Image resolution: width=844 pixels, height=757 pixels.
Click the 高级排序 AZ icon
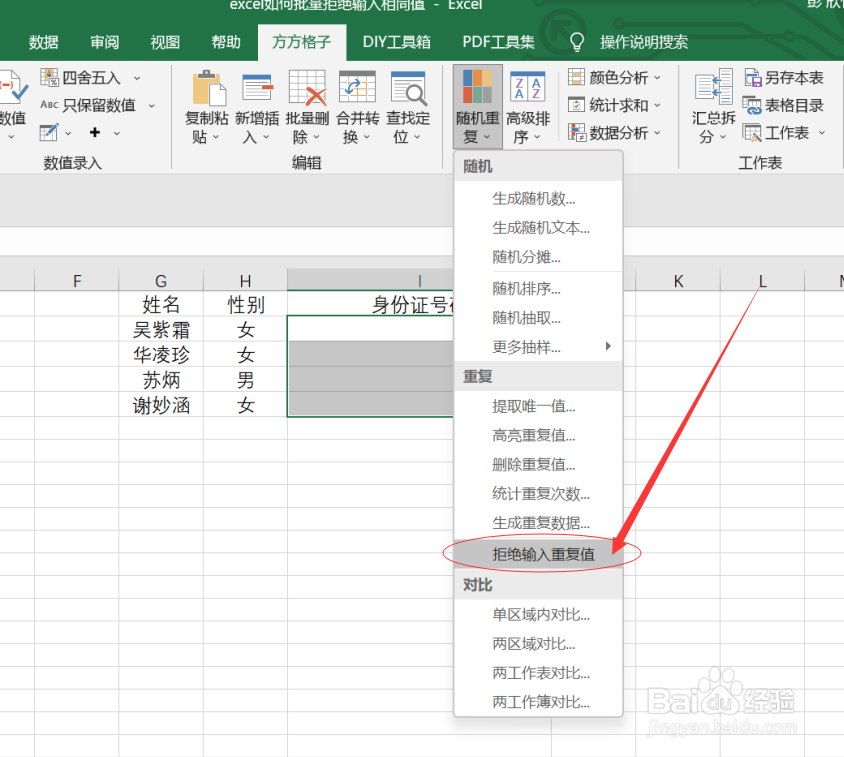pos(528,86)
